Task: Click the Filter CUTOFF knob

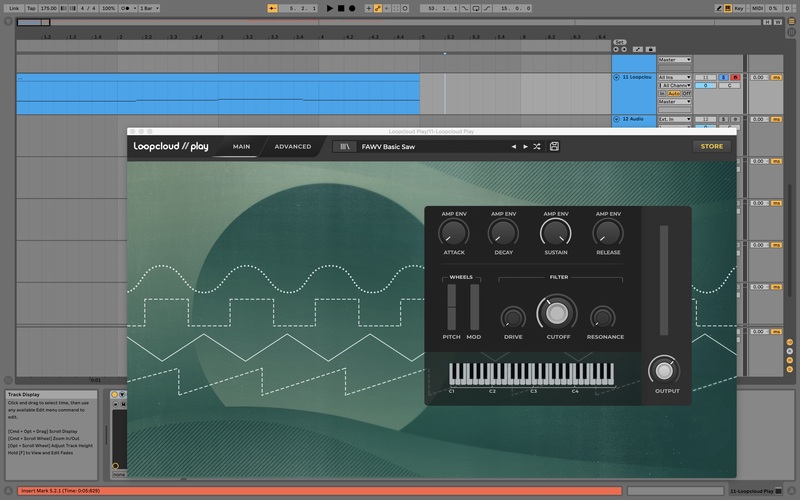Action: [x=556, y=315]
